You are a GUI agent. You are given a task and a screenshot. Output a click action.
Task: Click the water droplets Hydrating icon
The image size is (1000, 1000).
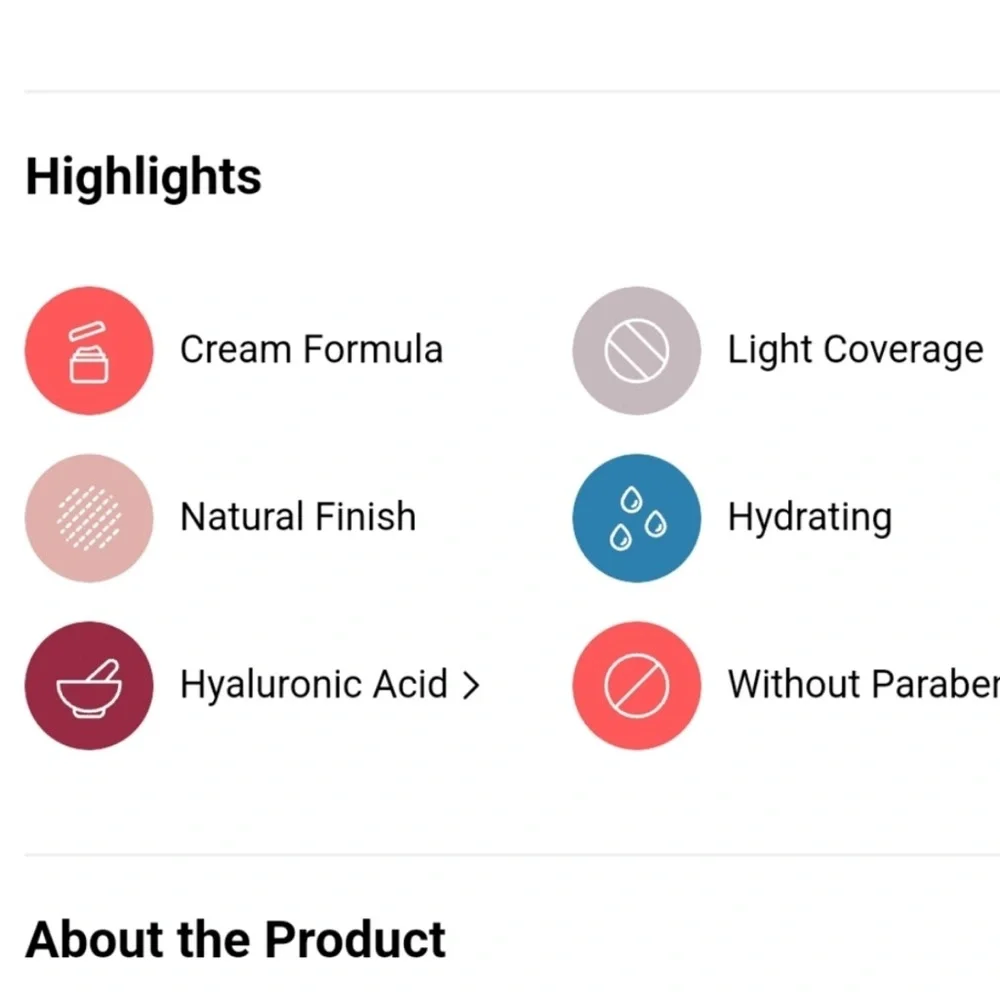[x=637, y=518]
